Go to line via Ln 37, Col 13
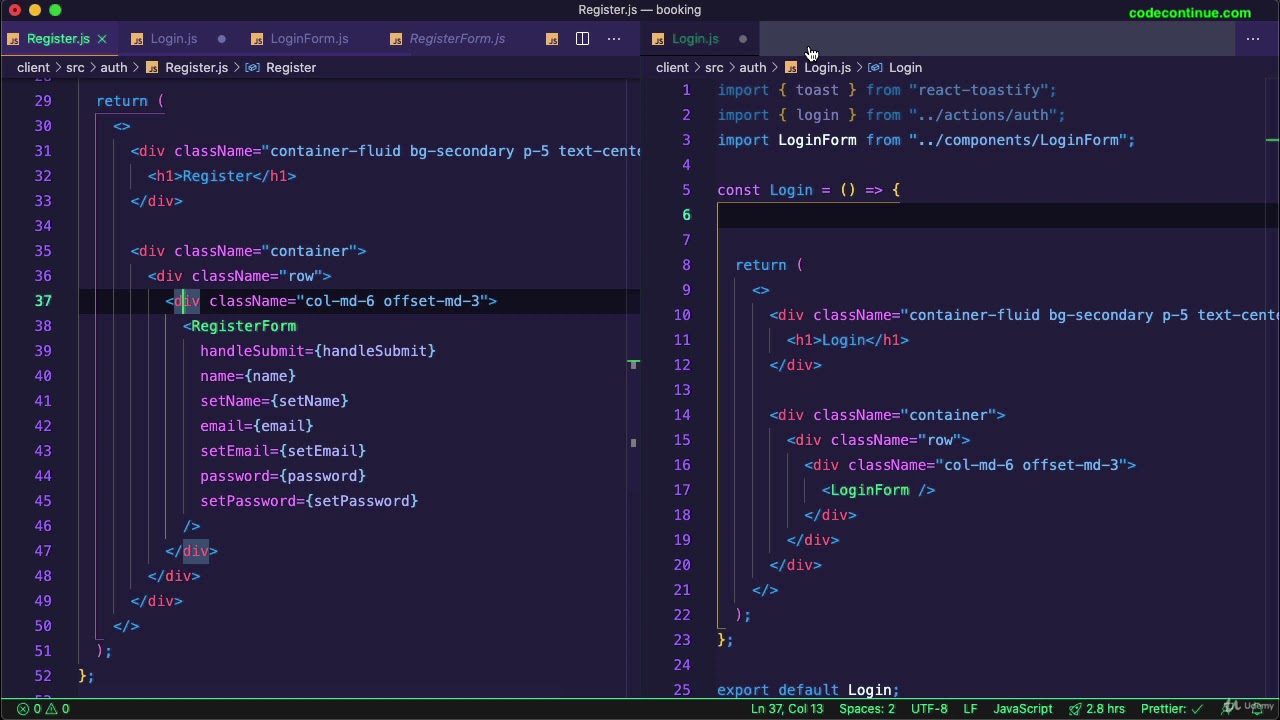This screenshot has width=1280, height=720. point(787,709)
